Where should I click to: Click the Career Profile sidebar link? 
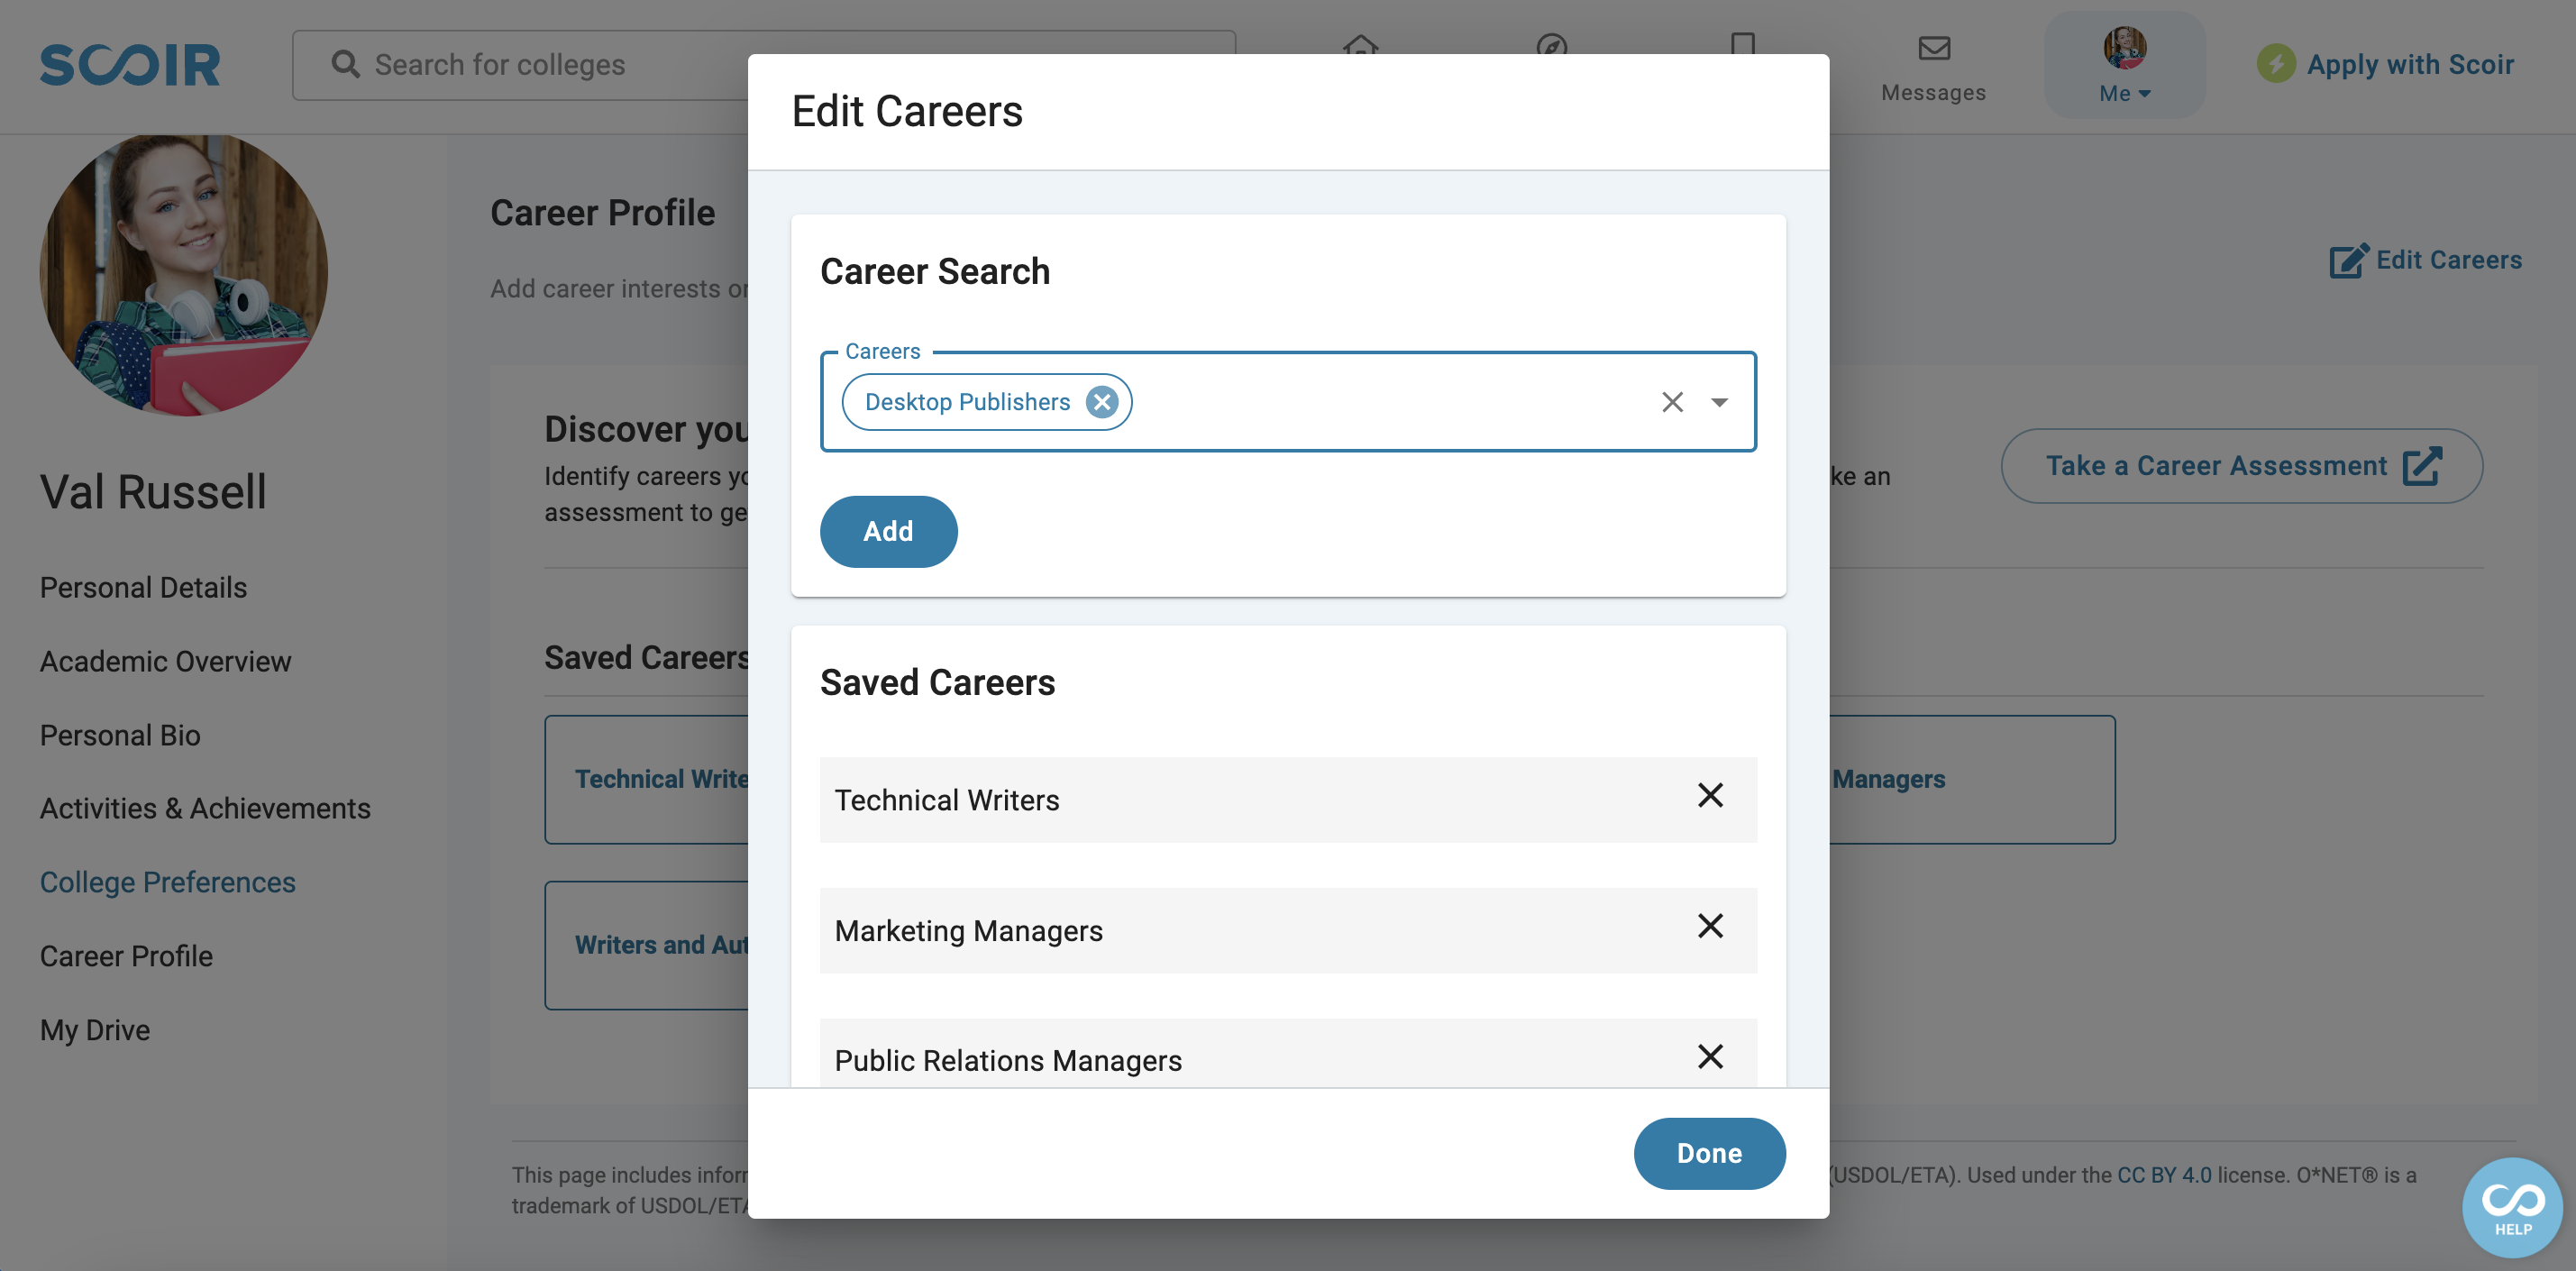click(126, 954)
